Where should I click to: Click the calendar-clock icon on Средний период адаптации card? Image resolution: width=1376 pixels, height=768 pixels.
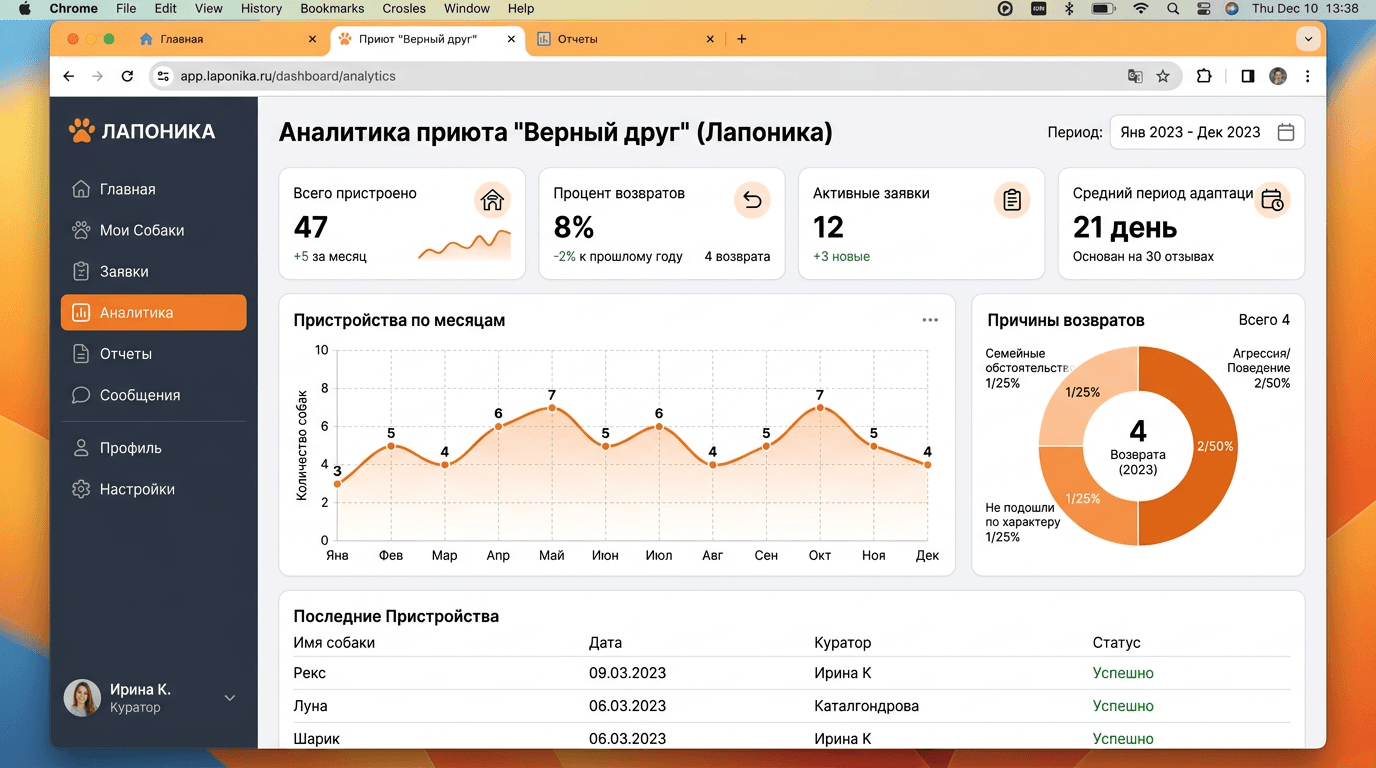pyautogui.click(x=1272, y=200)
